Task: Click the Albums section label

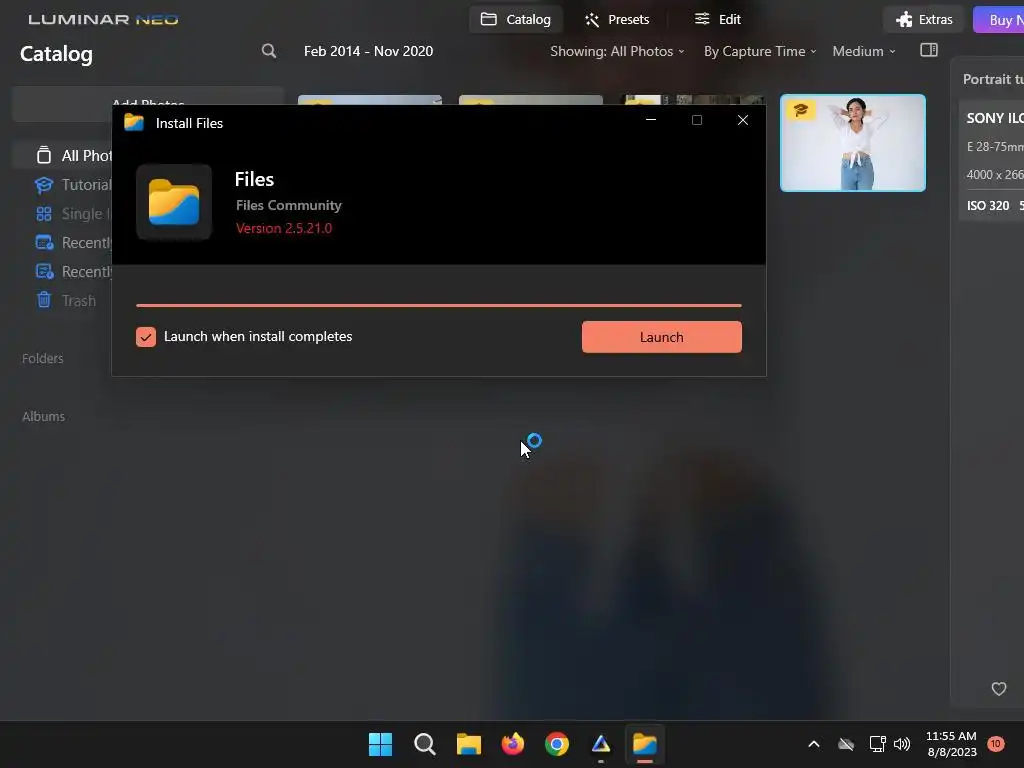Action: click(x=43, y=417)
